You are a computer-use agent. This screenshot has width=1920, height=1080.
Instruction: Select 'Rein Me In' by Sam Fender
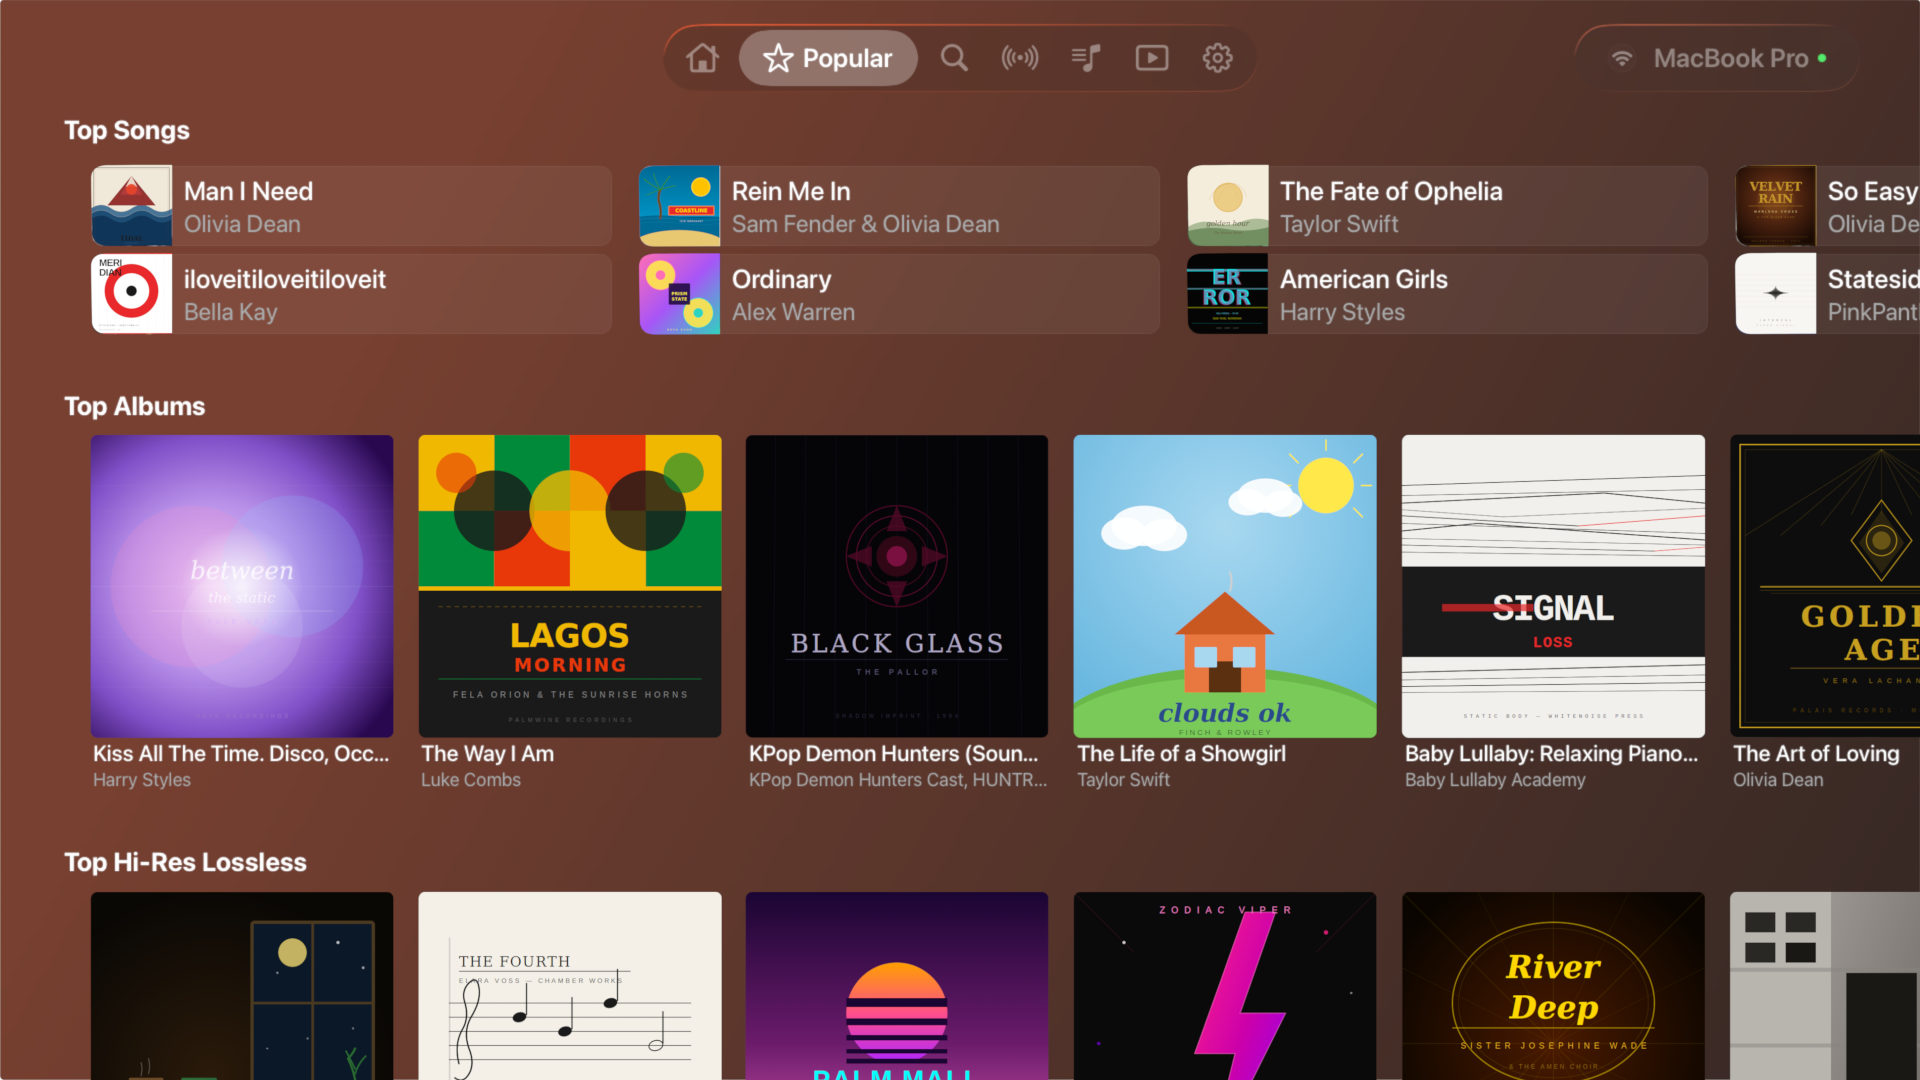pos(898,205)
